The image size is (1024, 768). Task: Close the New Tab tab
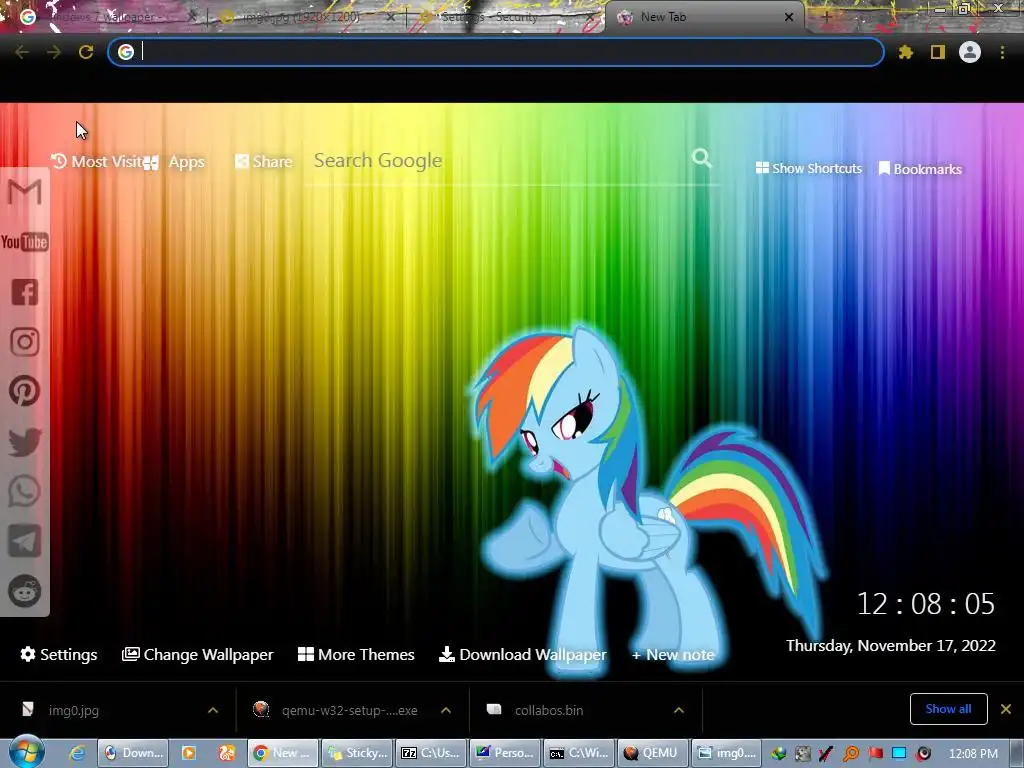click(789, 17)
